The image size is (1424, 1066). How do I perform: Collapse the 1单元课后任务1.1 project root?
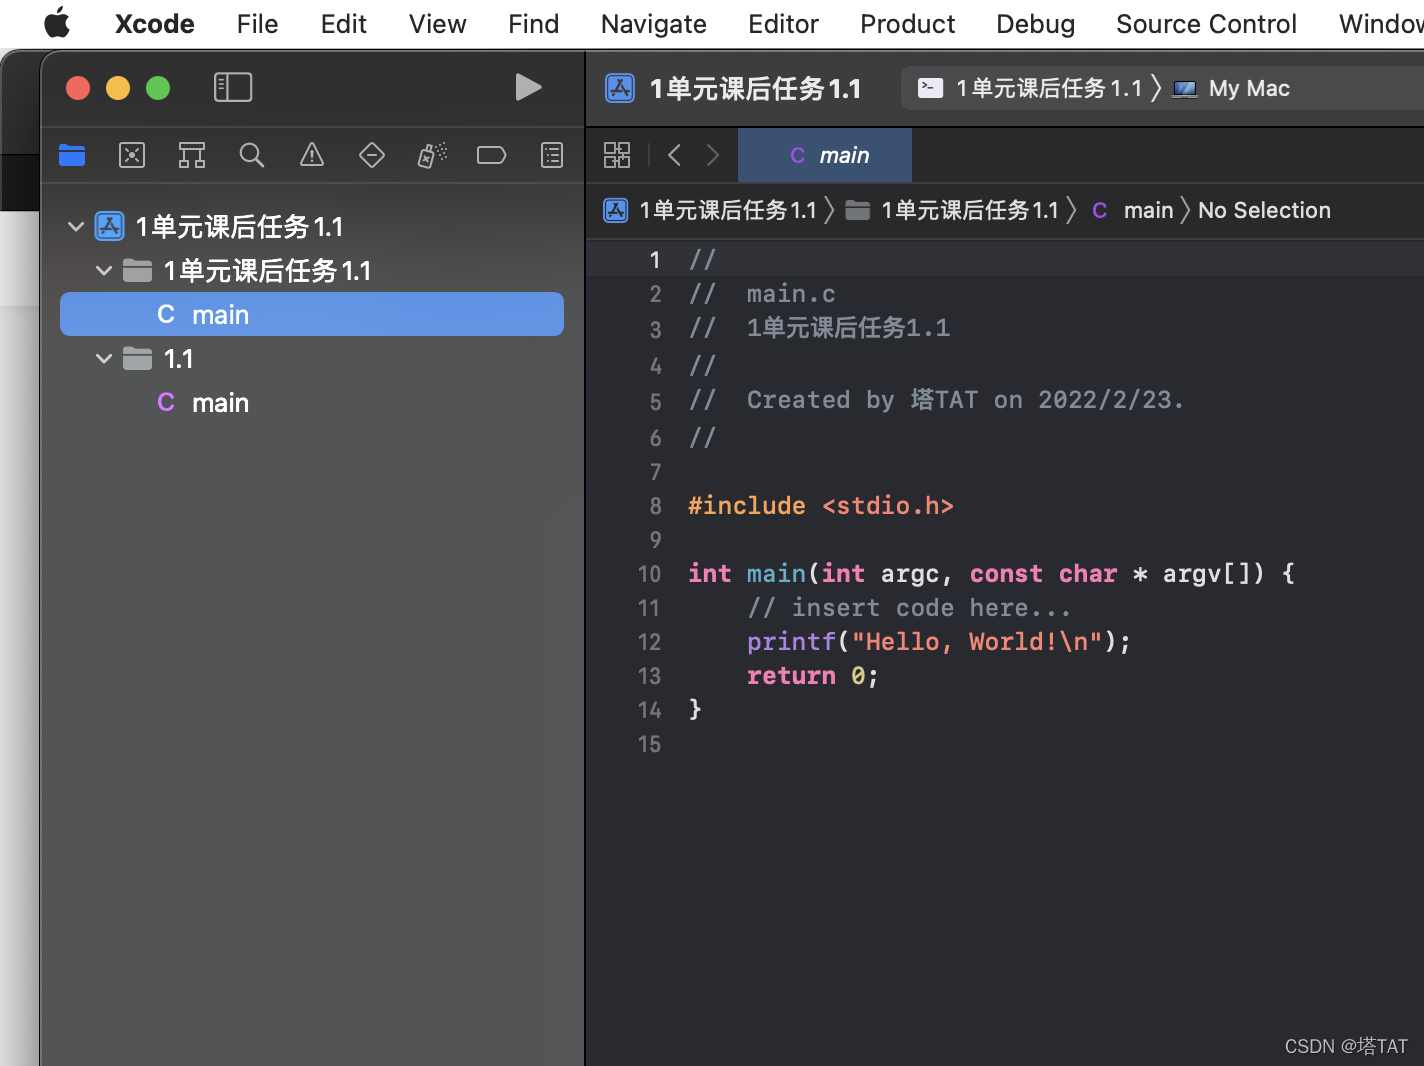[75, 226]
